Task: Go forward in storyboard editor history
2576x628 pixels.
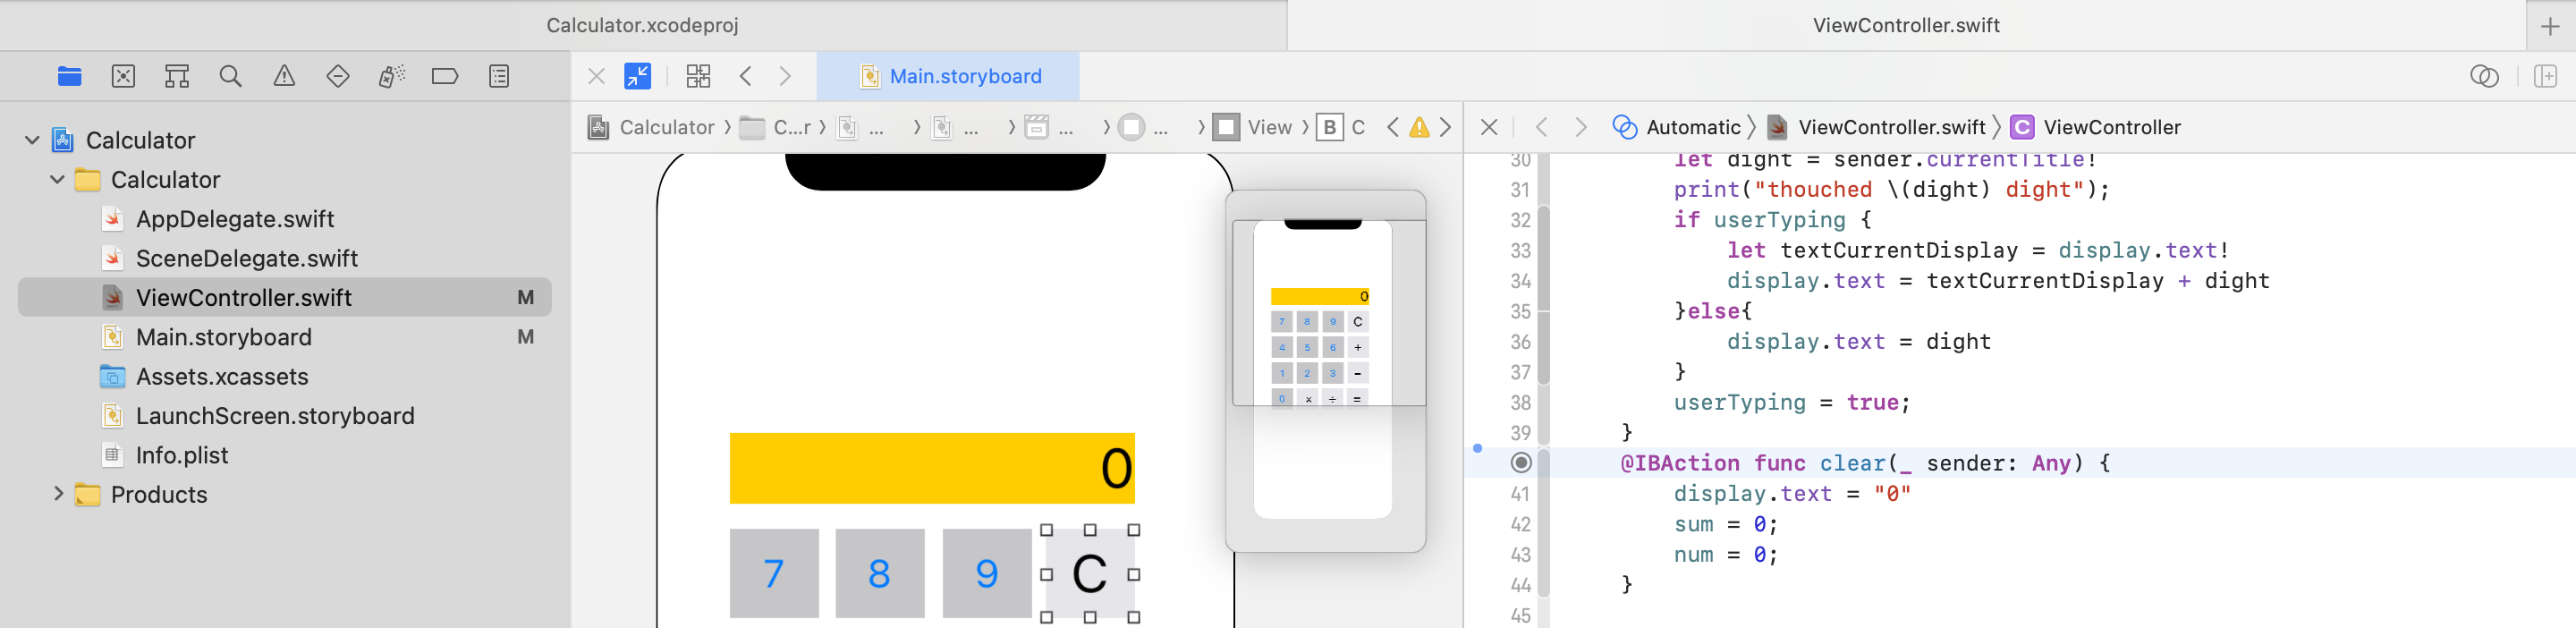Action: 785,76
